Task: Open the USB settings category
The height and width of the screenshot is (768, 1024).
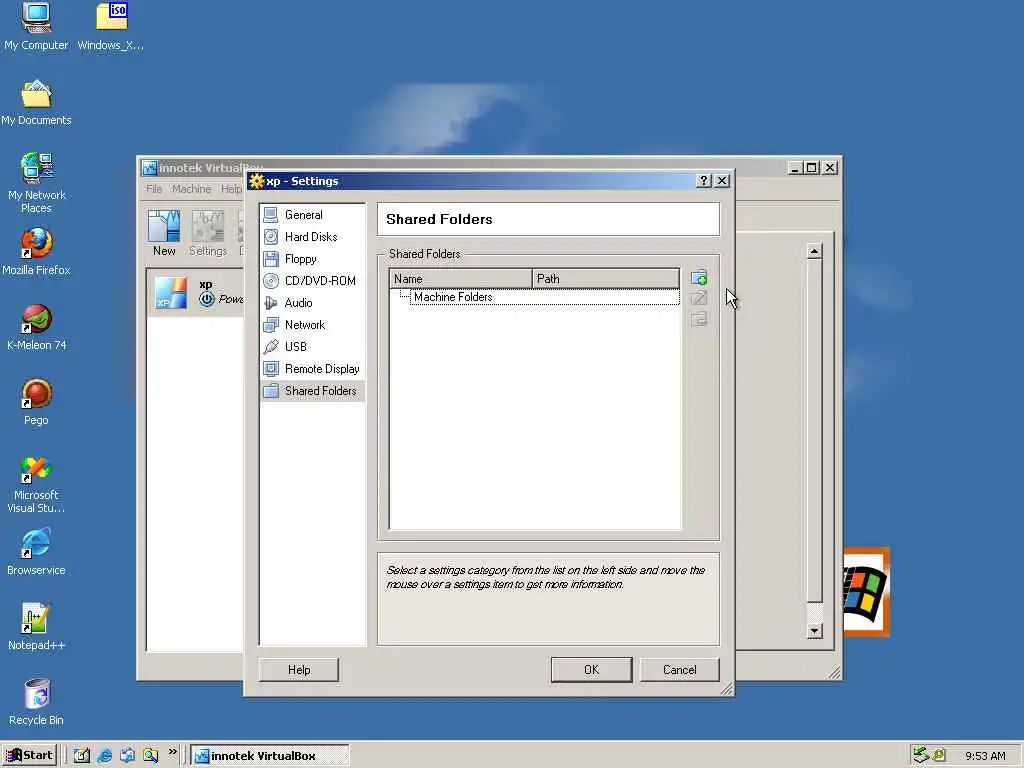Action: (312, 347)
